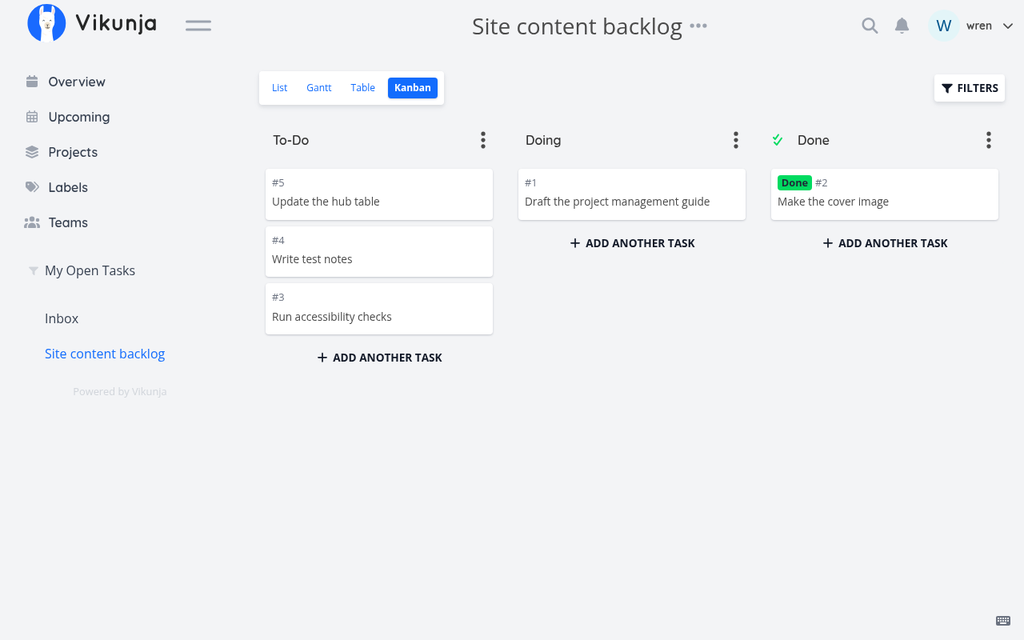Image resolution: width=1024 pixels, height=640 pixels.
Task: Click the Teams people icon
Action: coord(31,223)
